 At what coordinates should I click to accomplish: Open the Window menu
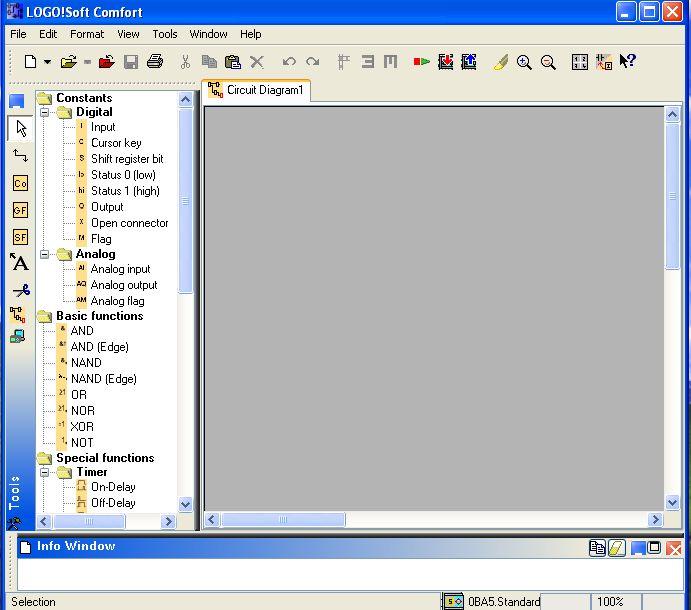click(x=208, y=34)
